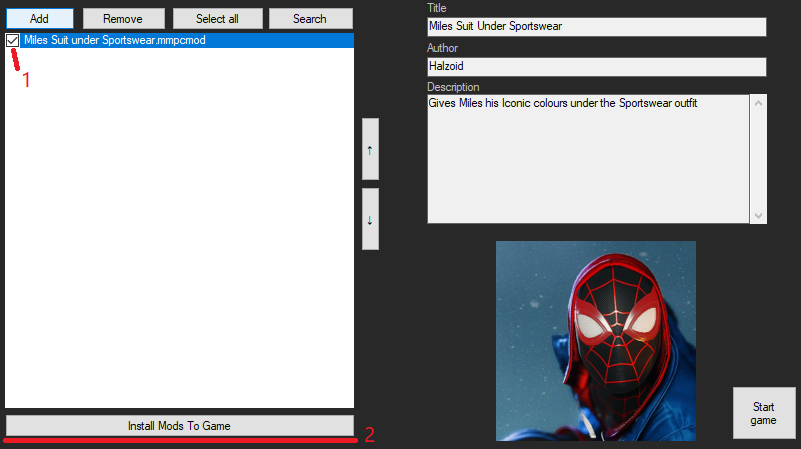Move mod up with the up arrow button
This screenshot has width=801, height=449.
[370, 149]
